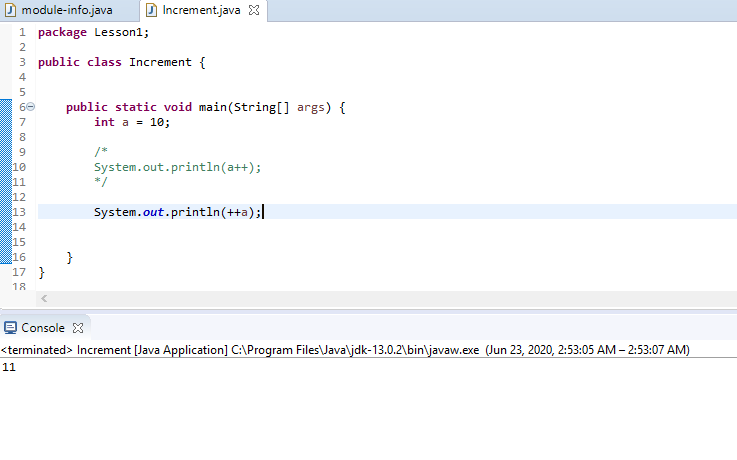
Task: Click the closing brace on line 17
Action: pyautogui.click(x=41, y=273)
